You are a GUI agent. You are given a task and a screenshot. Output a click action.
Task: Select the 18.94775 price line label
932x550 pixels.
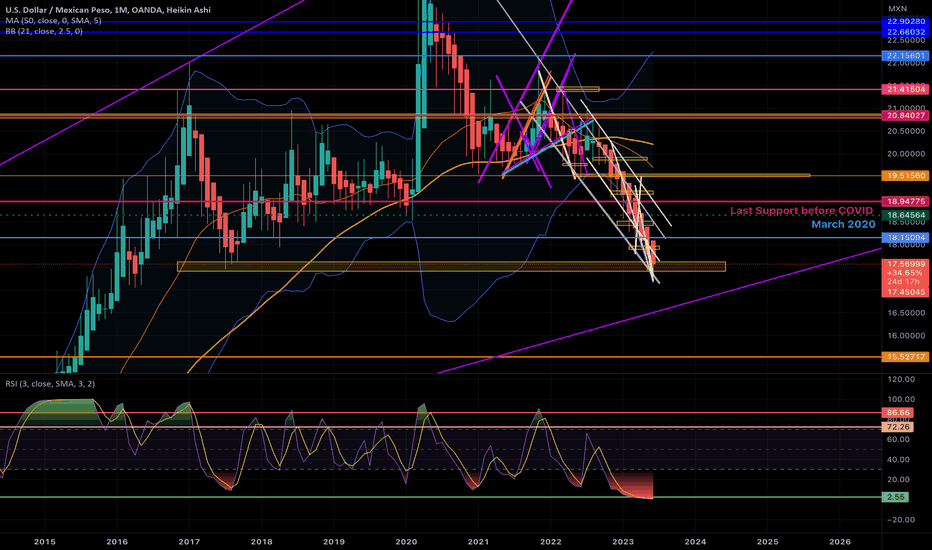coord(906,202)
